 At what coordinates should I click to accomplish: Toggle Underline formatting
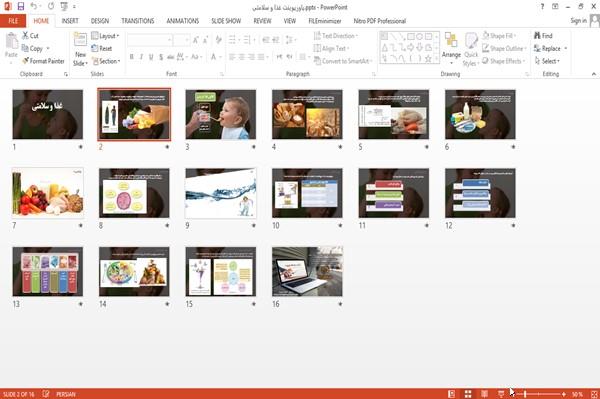151,57
